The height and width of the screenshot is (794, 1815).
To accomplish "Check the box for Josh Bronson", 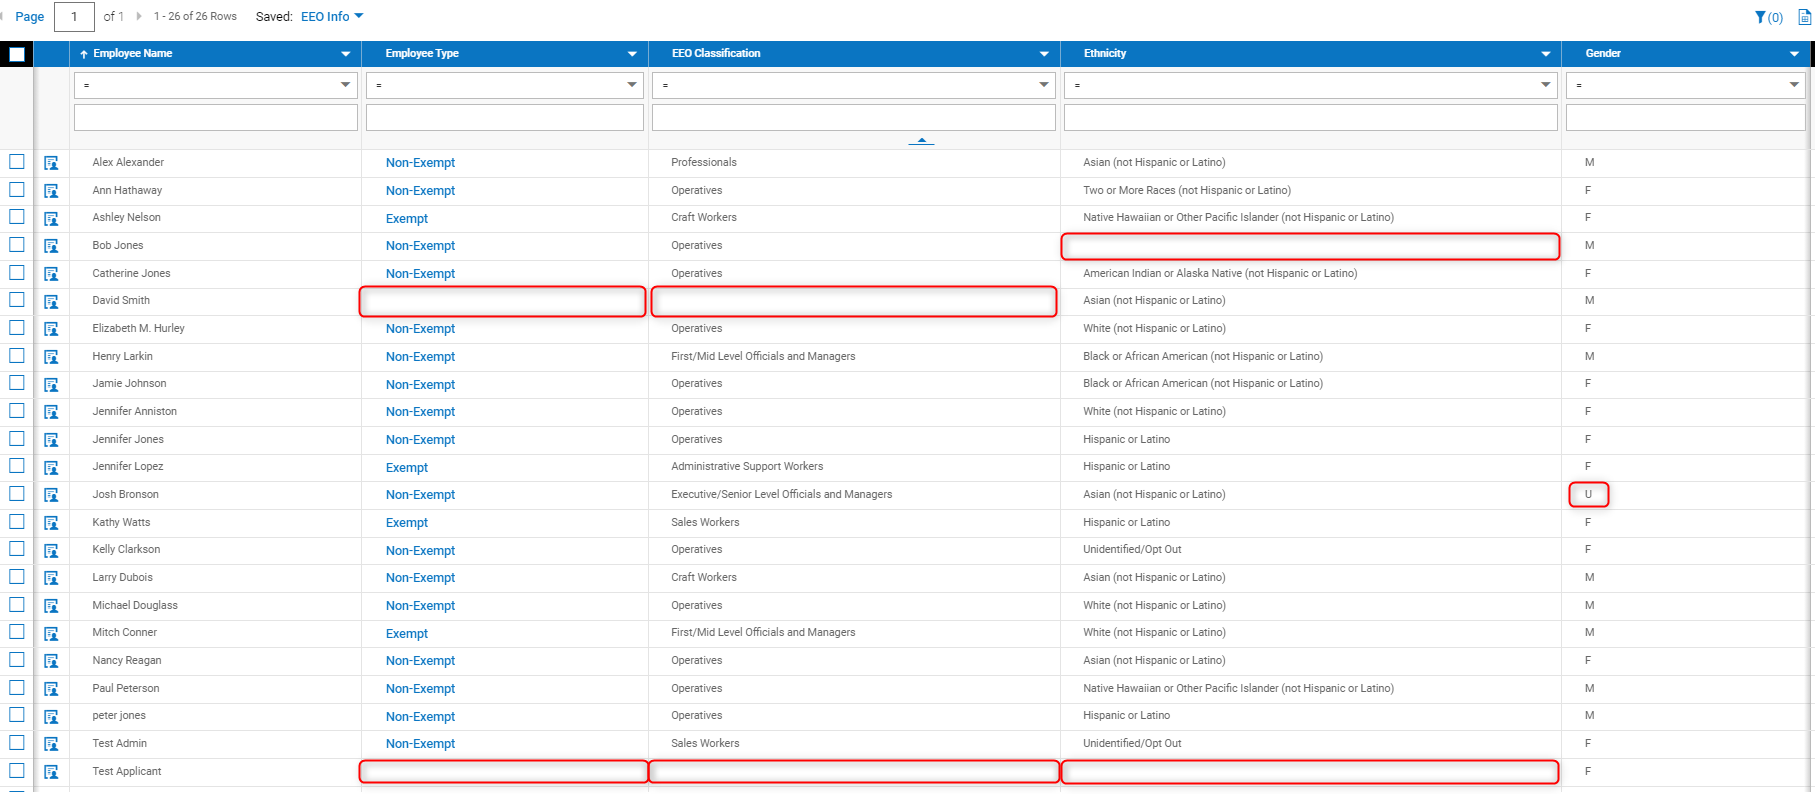I will coord(17,494).
